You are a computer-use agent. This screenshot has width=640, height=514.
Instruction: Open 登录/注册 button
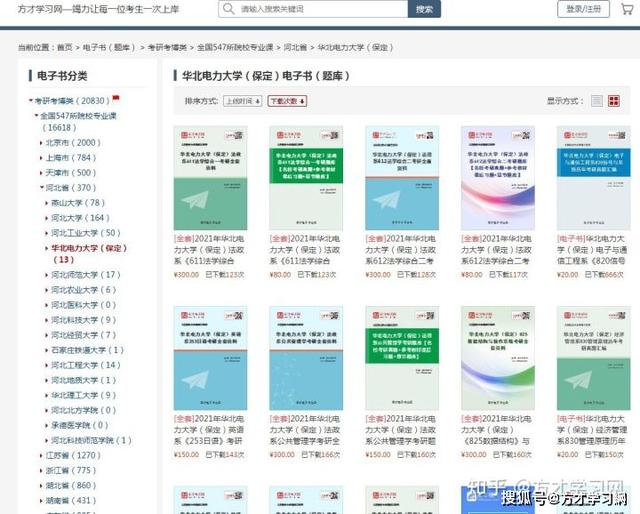(583, 9)
